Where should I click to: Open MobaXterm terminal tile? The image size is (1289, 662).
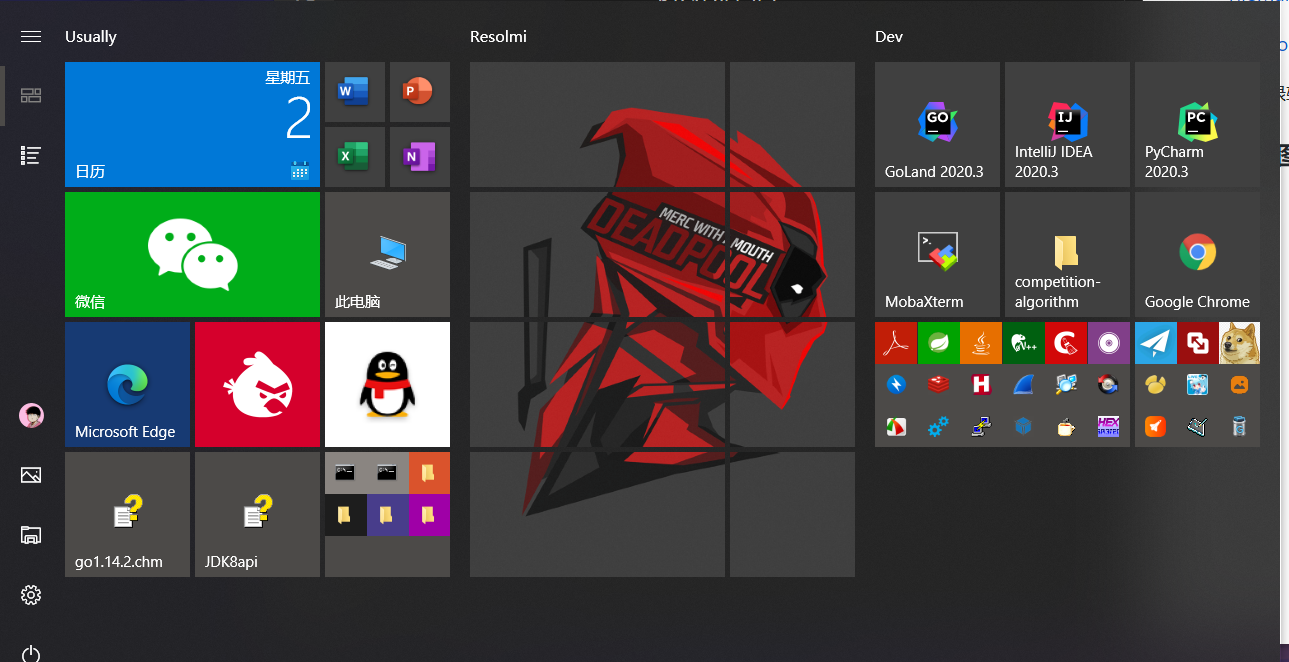pos(937,254)
